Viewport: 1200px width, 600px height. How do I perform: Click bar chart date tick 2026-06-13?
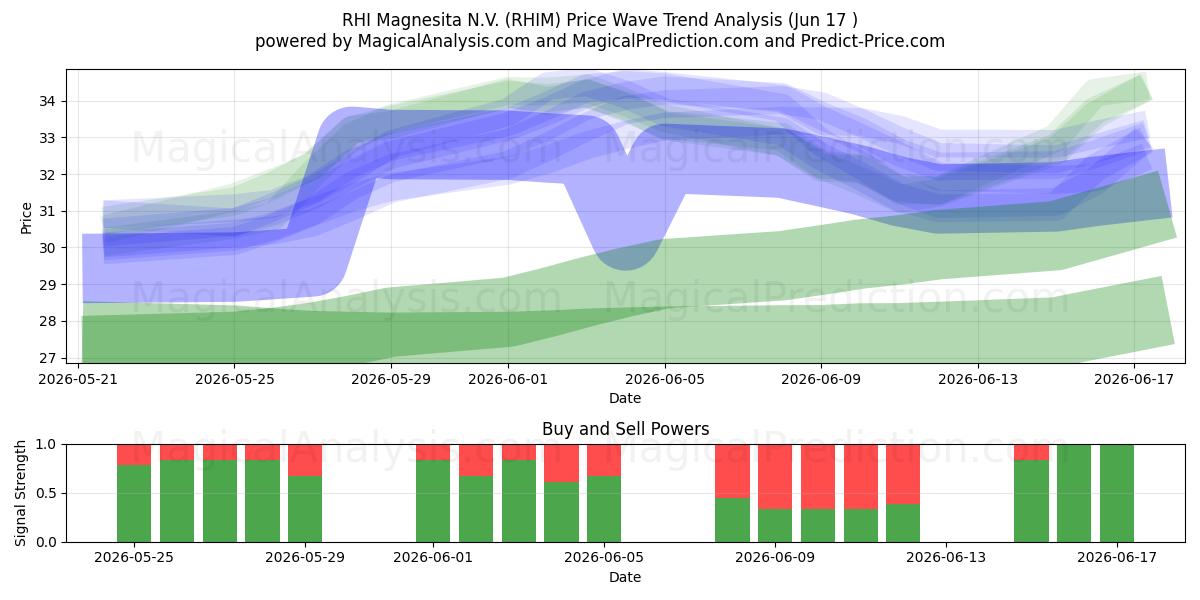(x=946, y=558)
